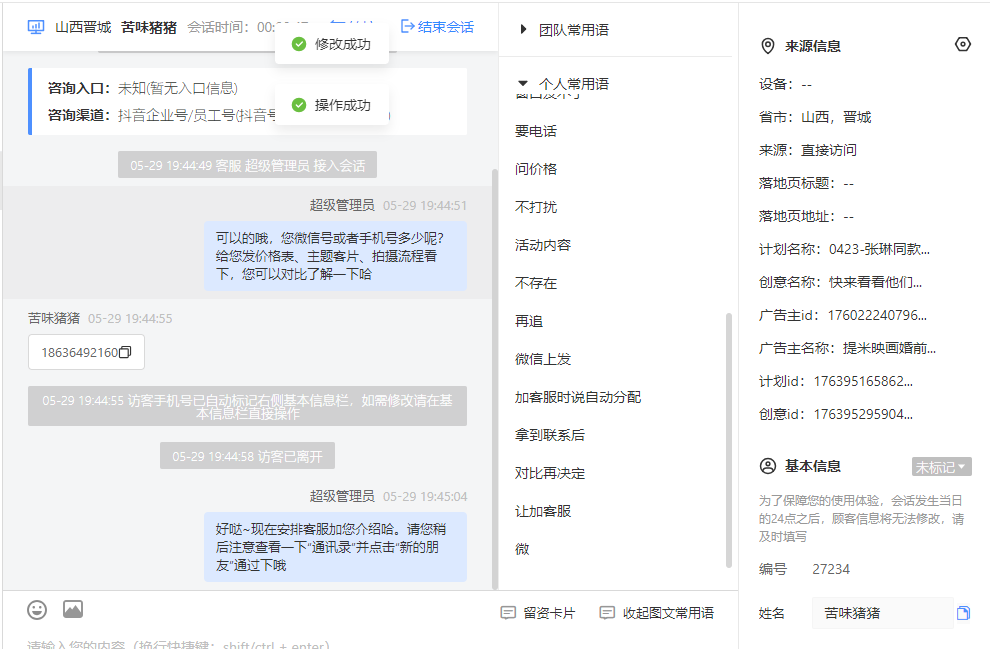990x649 pixels.
Task: Copy the phone number 18636492160
Action: click(x=126, y=352)
